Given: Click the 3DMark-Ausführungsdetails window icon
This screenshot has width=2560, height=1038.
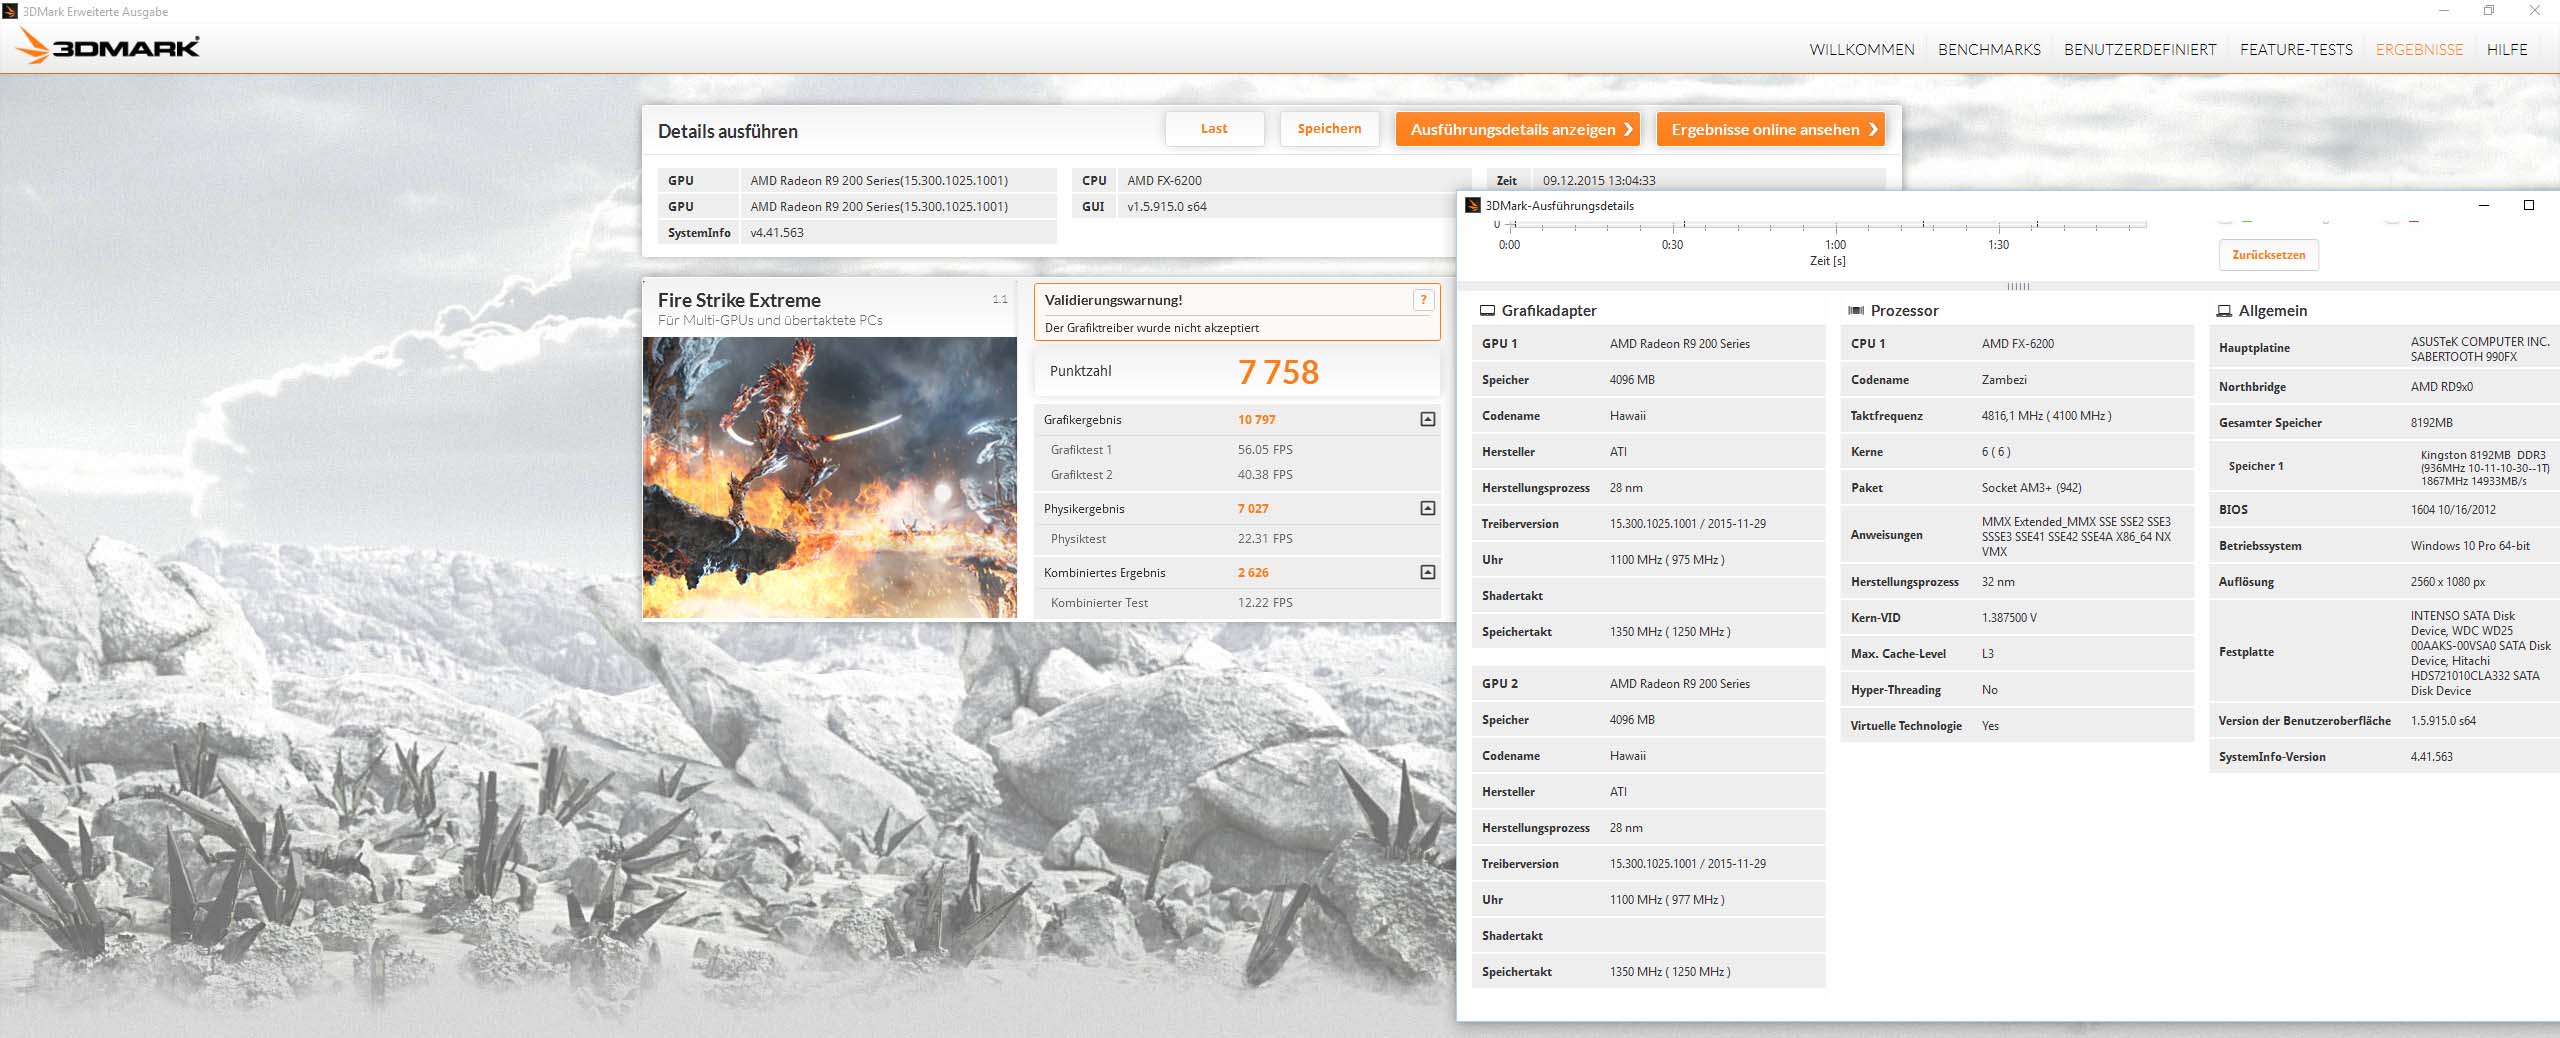Looking at the screenshot, I should 1472,205.
